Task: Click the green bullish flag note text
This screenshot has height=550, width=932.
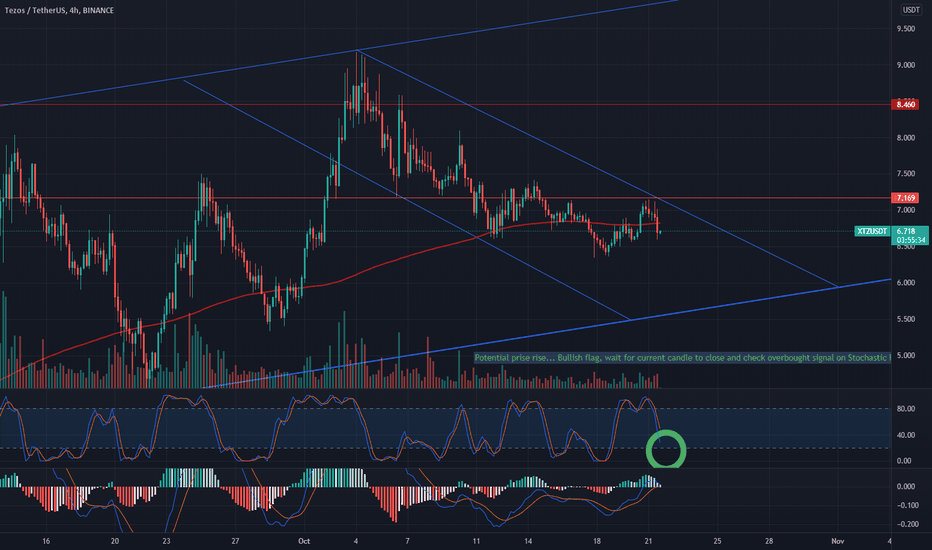Action: click(x=682, y=358)
